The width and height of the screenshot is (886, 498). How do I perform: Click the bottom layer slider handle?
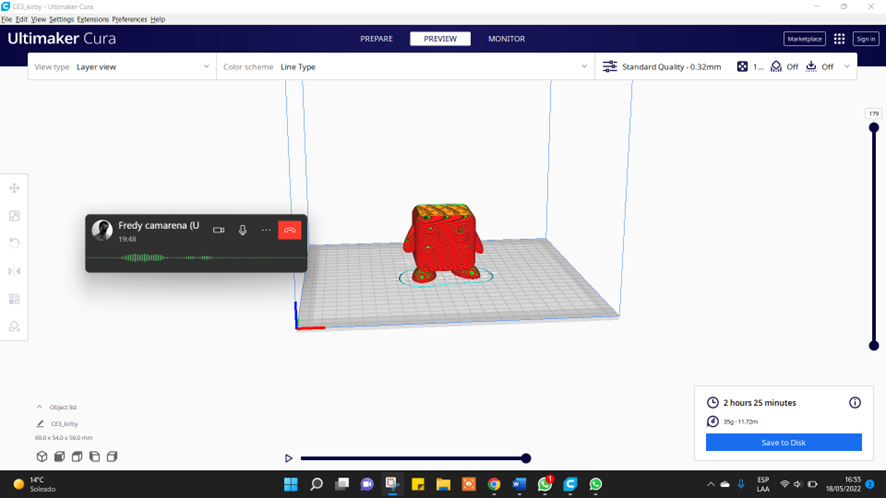(874, 345)
